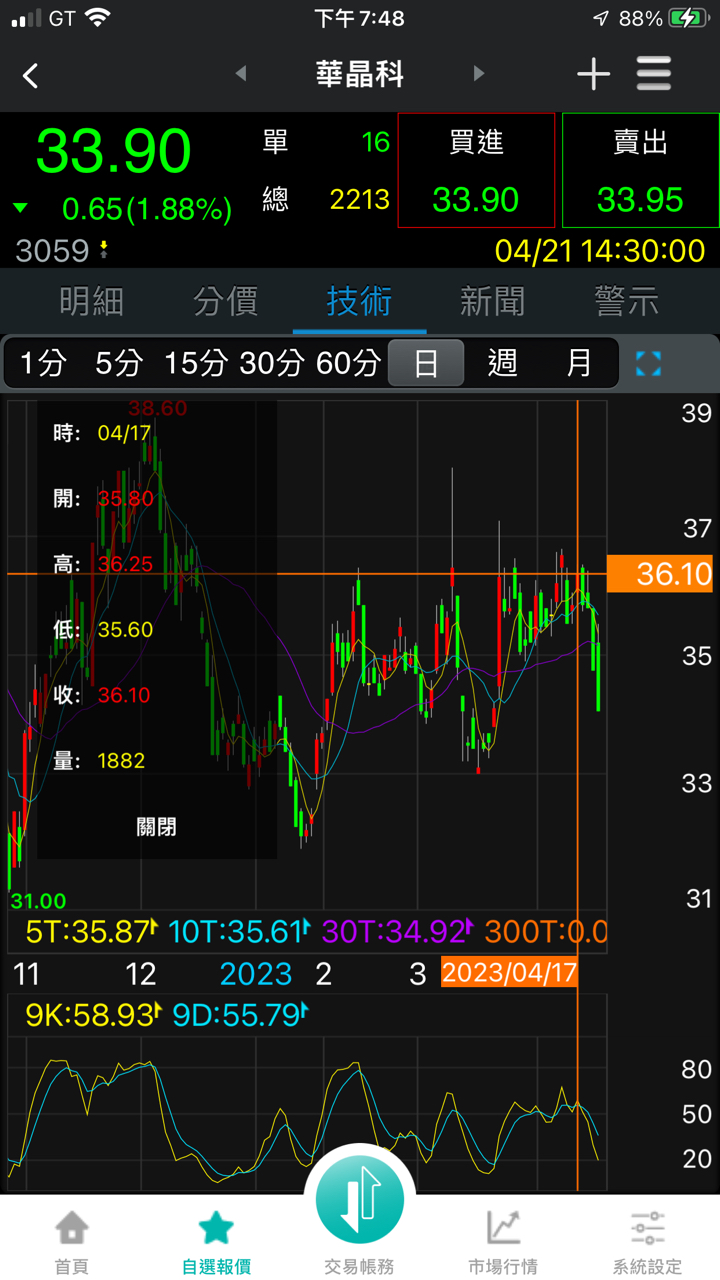The width and height of the screenshot is (720, 1280).
Task: Tap the 2023 year label on axis
Action: tap(256, 974)
